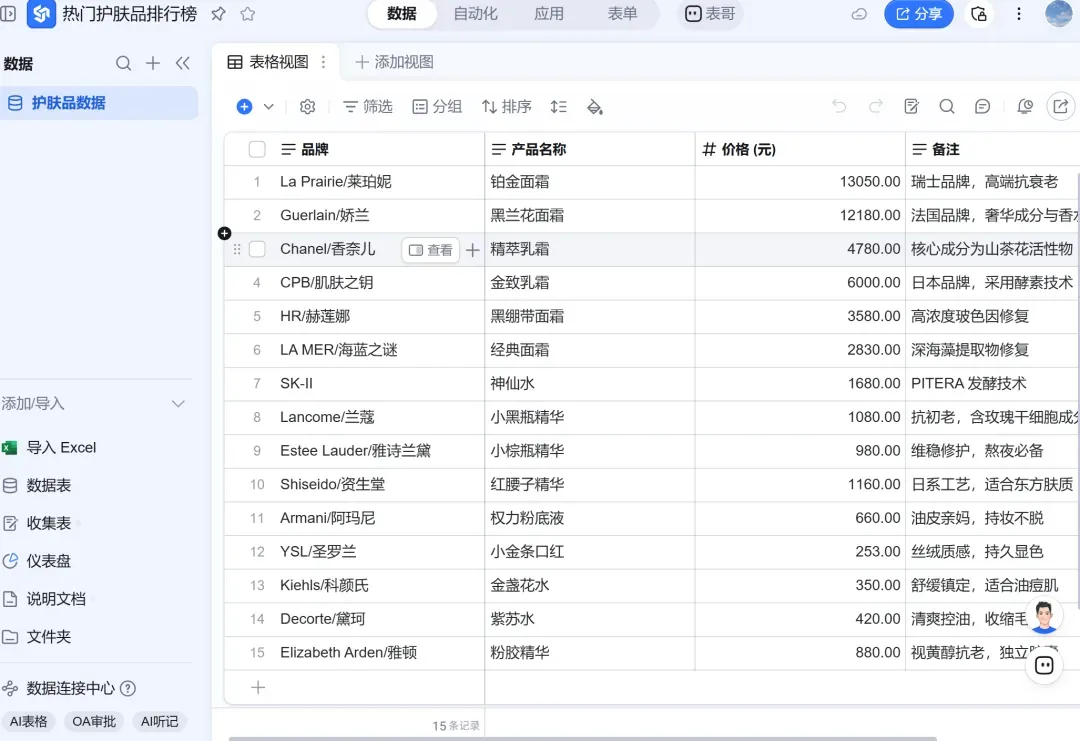Insert a field with plus next to 查看

point(472,250)
